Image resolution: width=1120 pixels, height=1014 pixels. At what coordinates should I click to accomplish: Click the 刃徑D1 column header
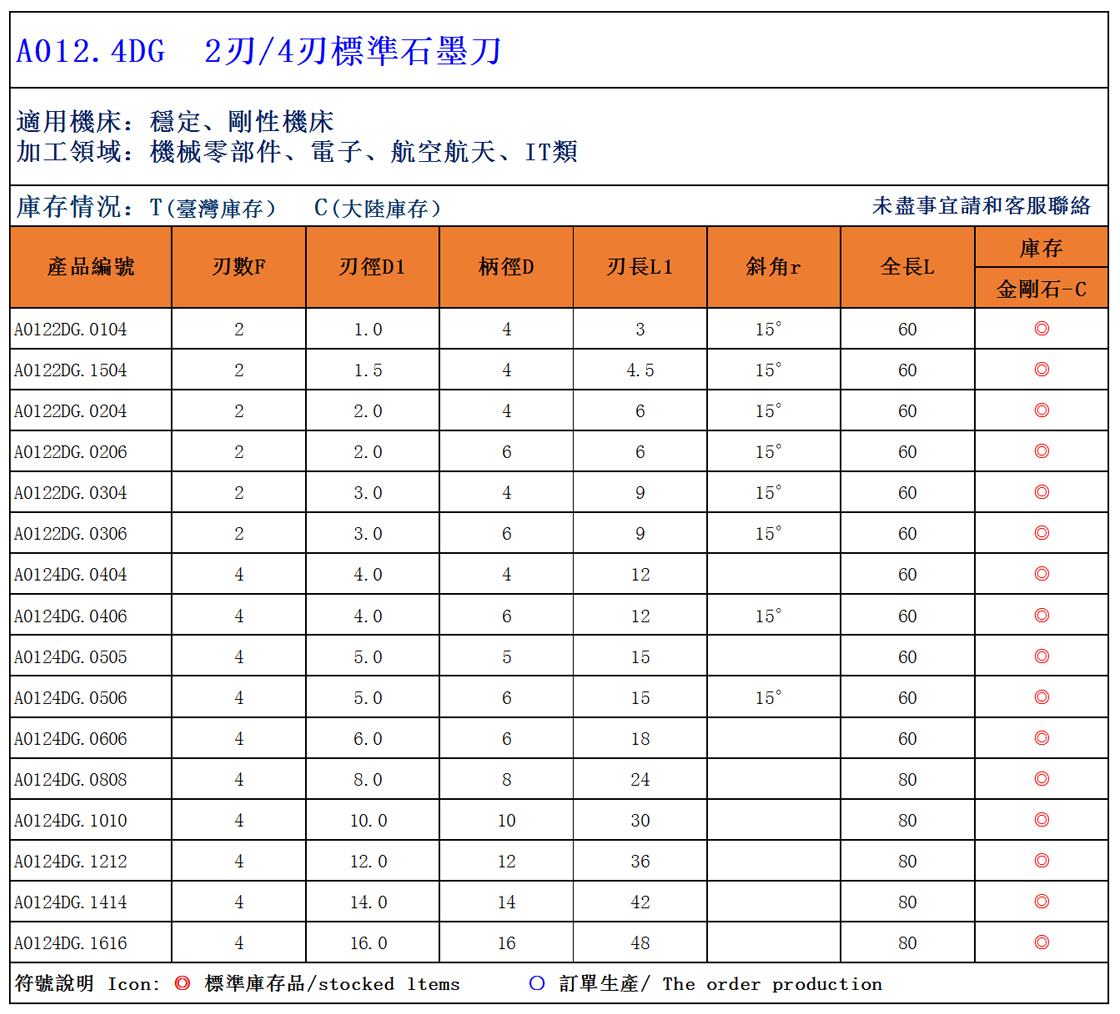tap(372, 267)
